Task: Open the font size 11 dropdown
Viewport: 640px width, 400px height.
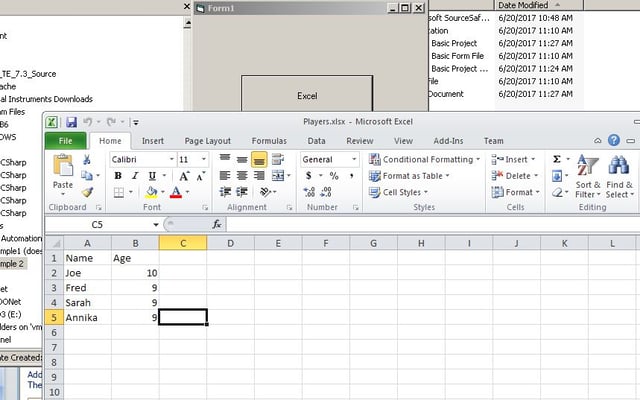Action: tap(204, 159)
